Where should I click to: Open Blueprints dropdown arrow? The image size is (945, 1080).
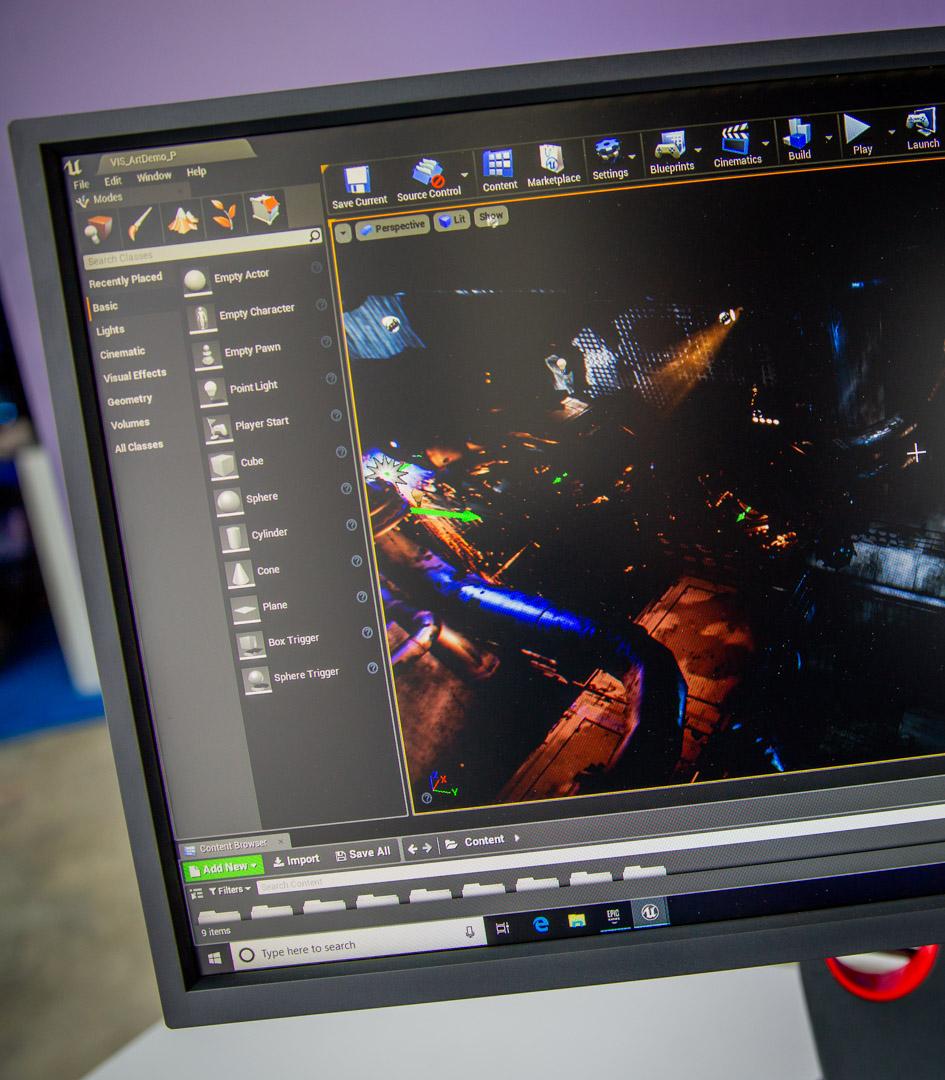tap(698, 149)
